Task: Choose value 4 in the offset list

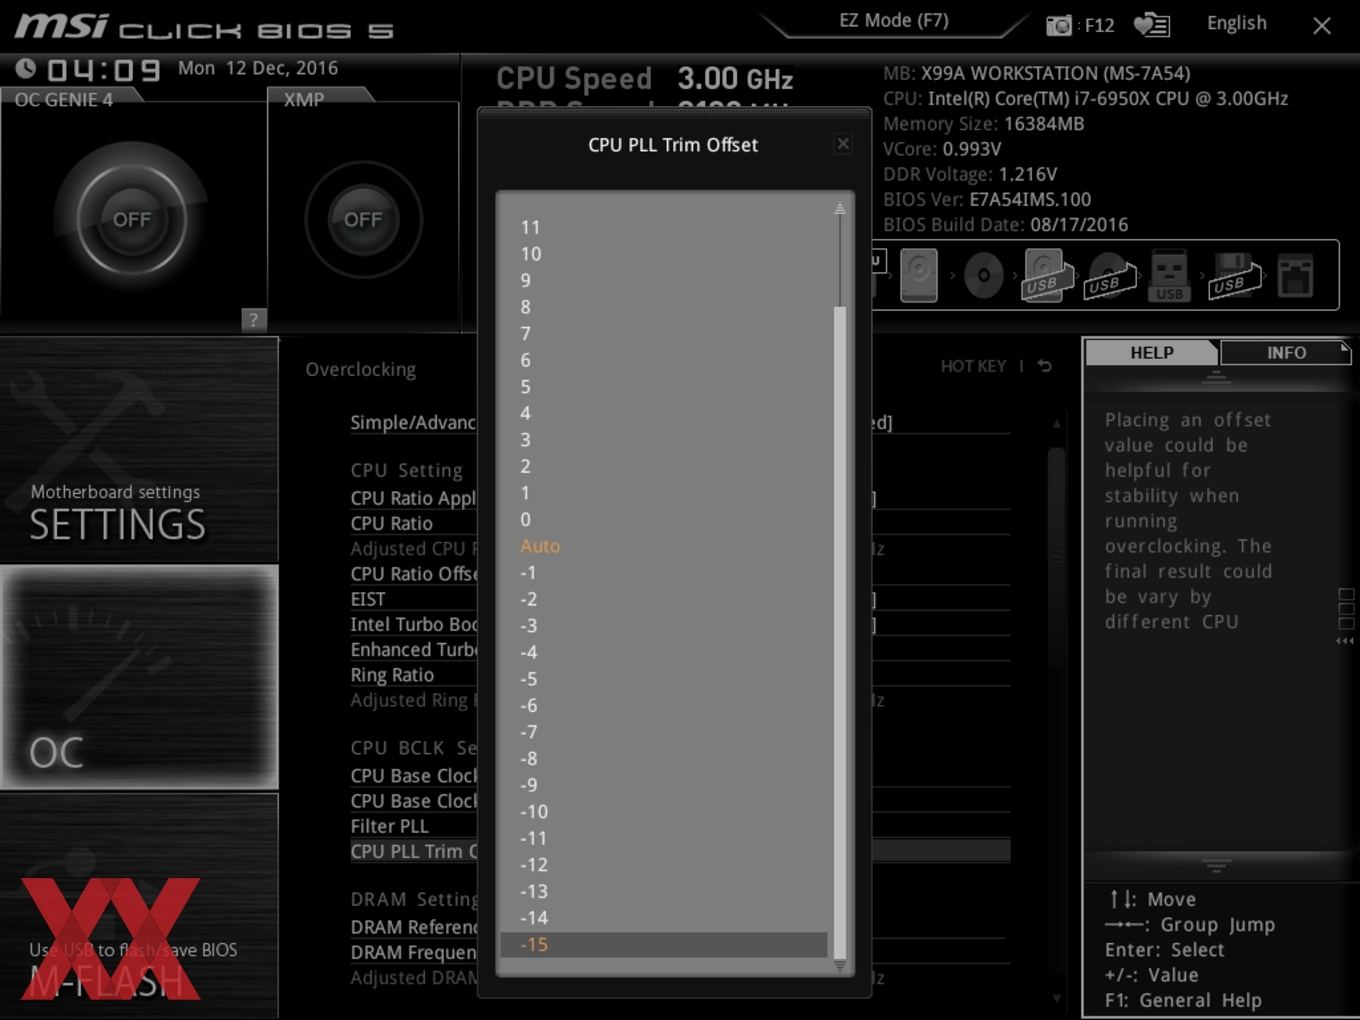Action: point(663,413)
